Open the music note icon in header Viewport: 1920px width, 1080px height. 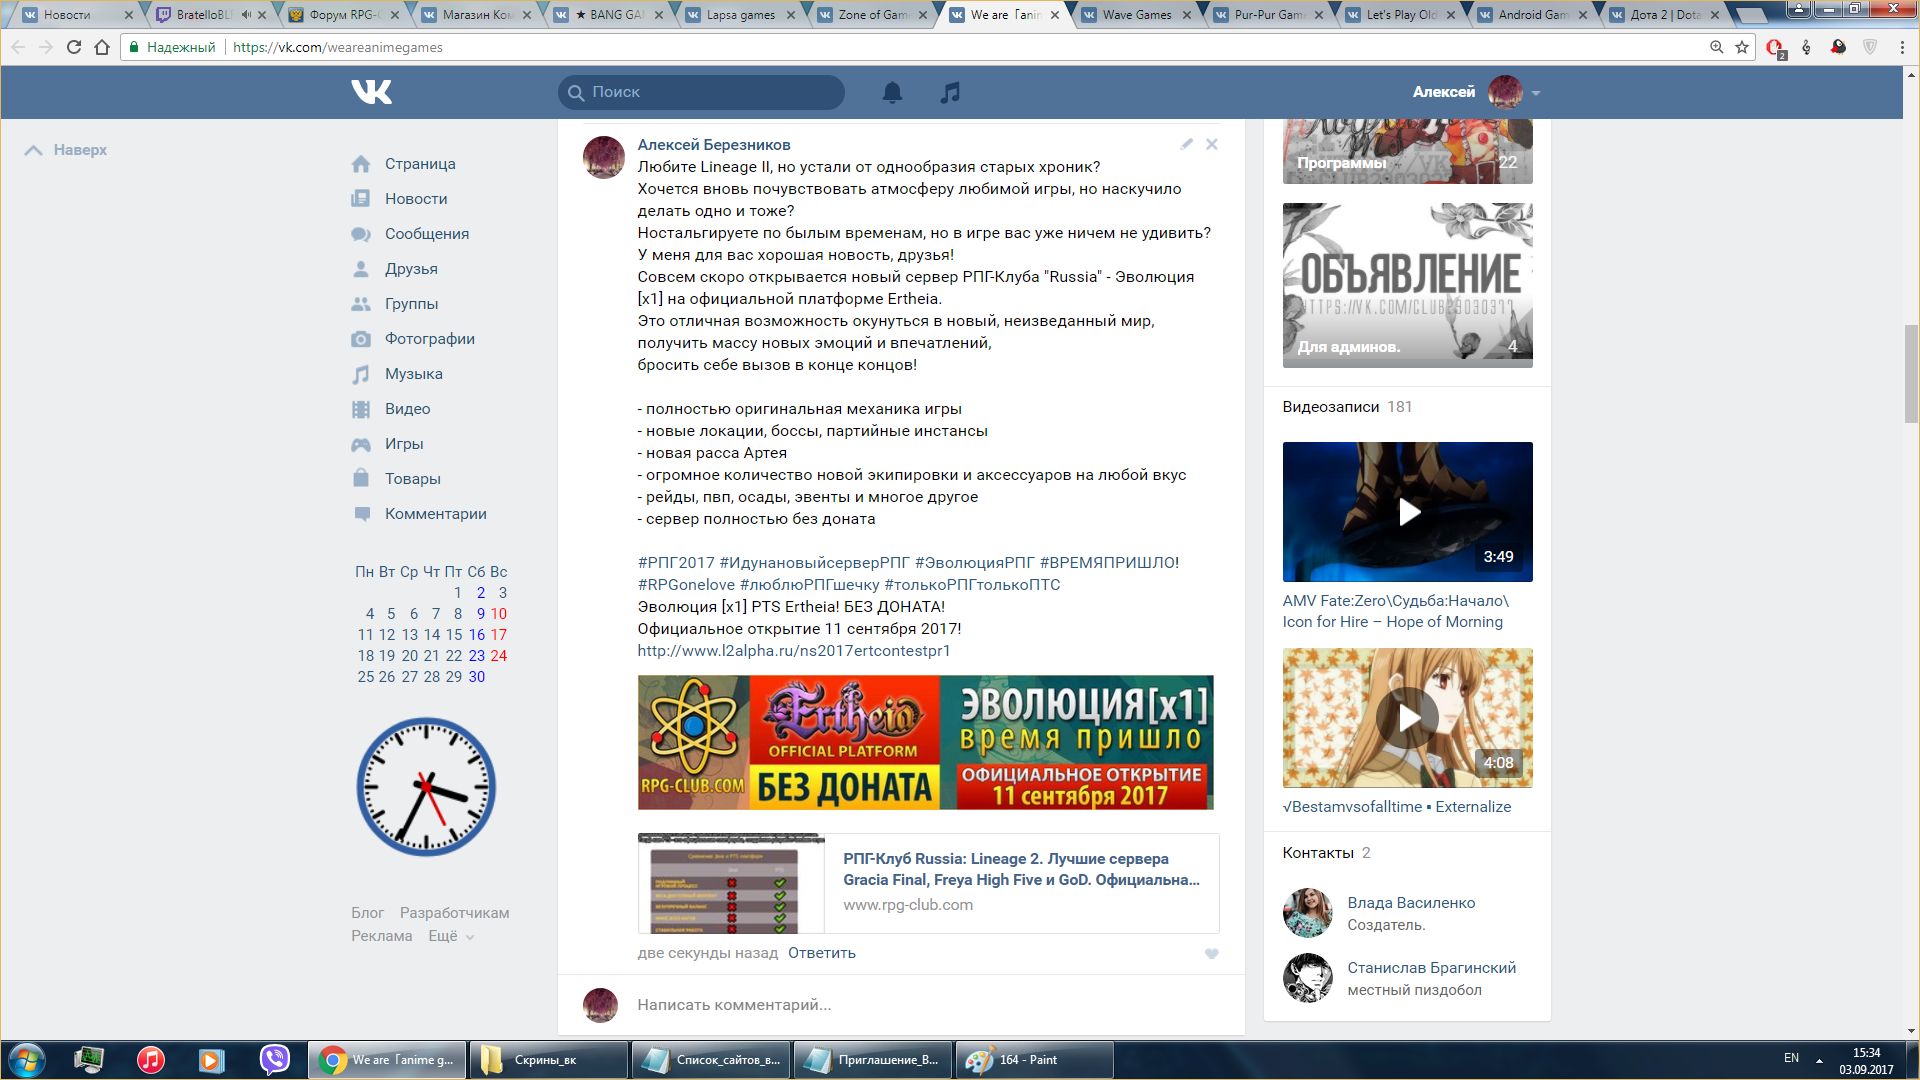[950, 92]
